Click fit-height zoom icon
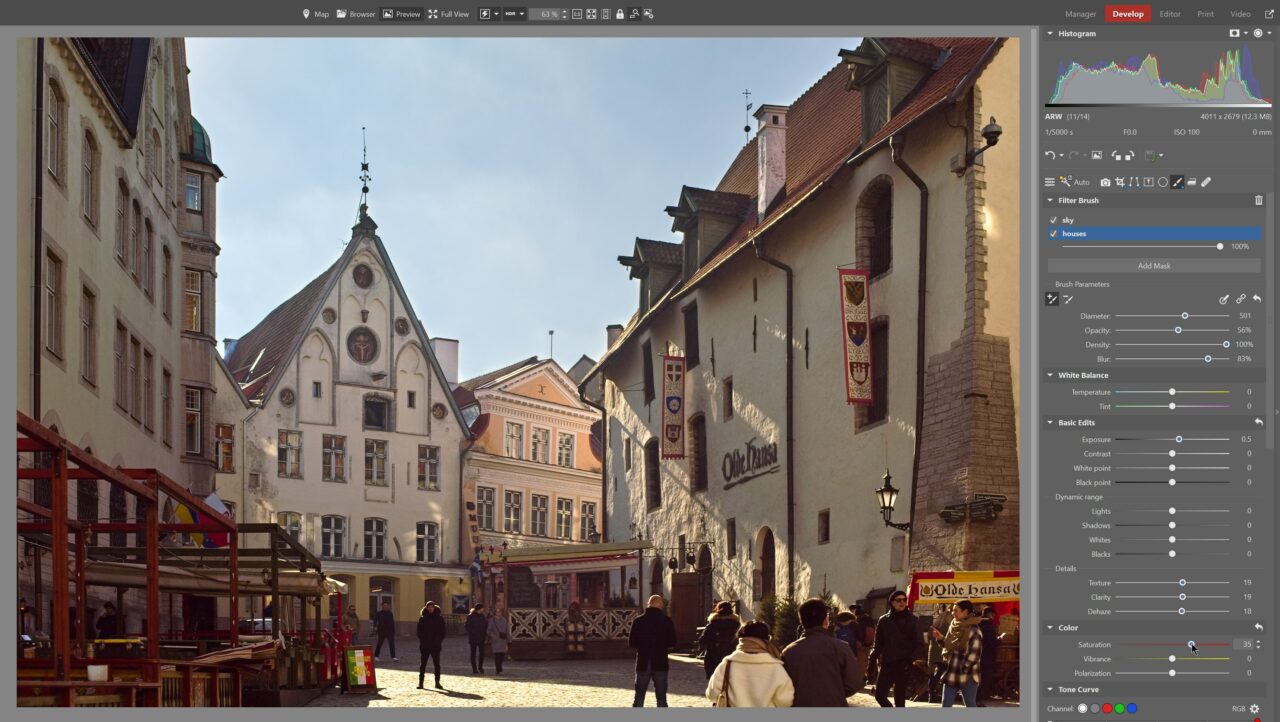Image resolution: width=1280 pixels, height=722 pixels. [x=605, y=14]
